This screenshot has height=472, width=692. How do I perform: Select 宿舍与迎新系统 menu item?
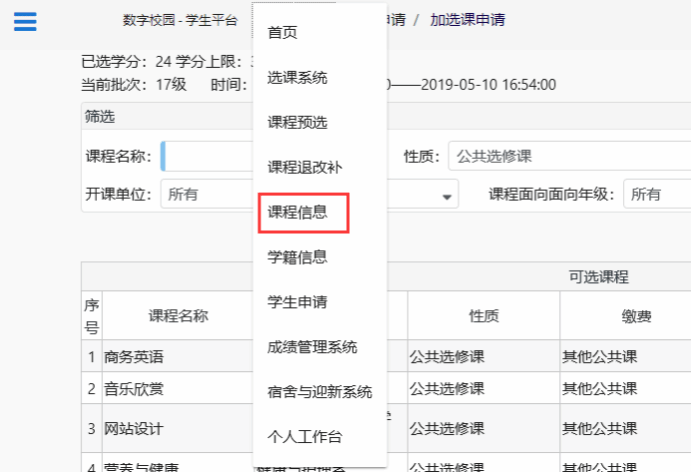[x=319, y=392]
